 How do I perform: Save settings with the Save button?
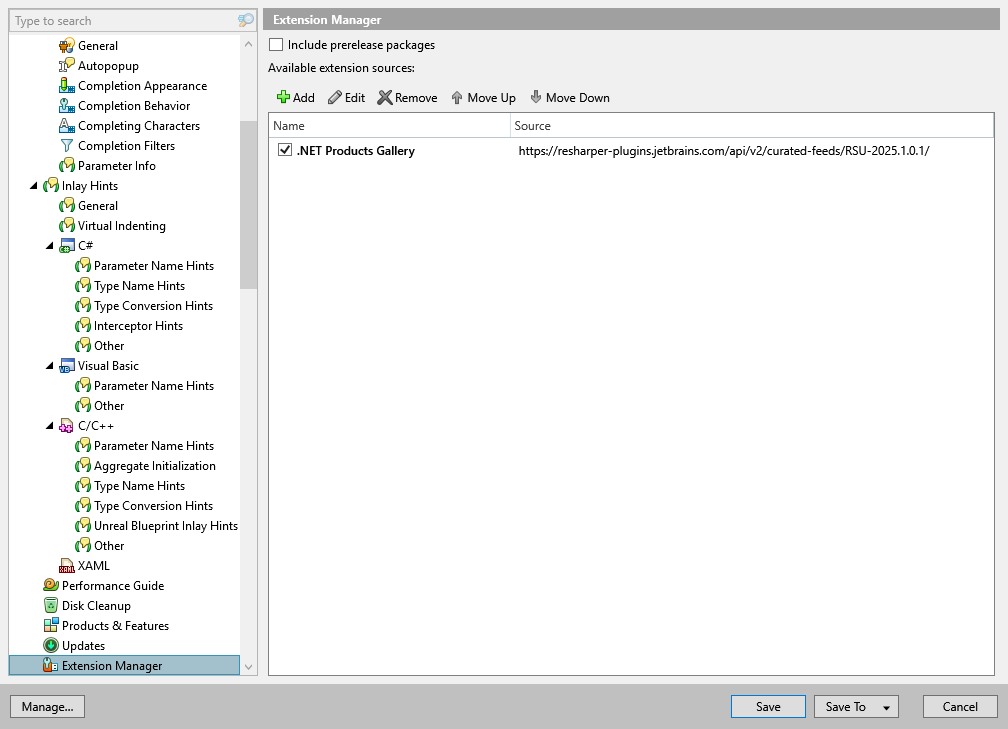768,706
